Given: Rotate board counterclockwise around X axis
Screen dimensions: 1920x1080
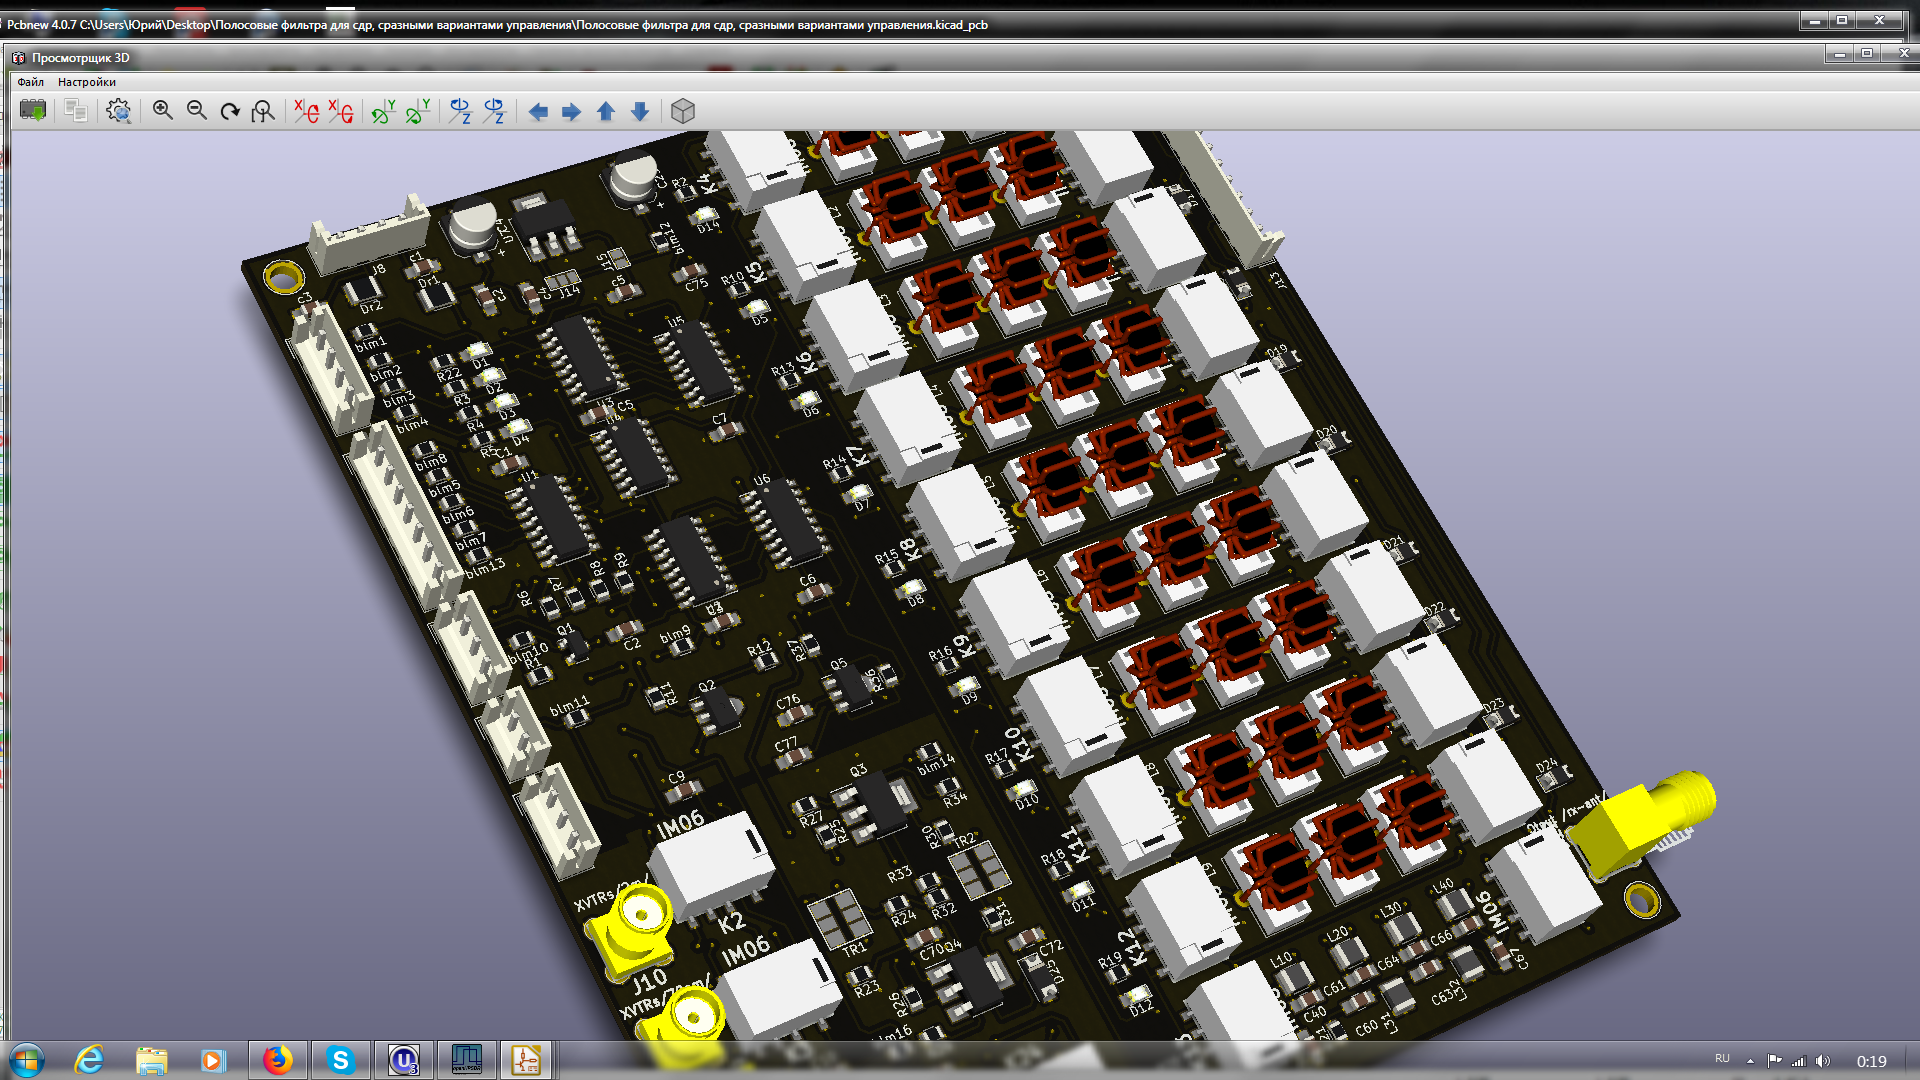Looking at the screenshot, I should point(341,111).
